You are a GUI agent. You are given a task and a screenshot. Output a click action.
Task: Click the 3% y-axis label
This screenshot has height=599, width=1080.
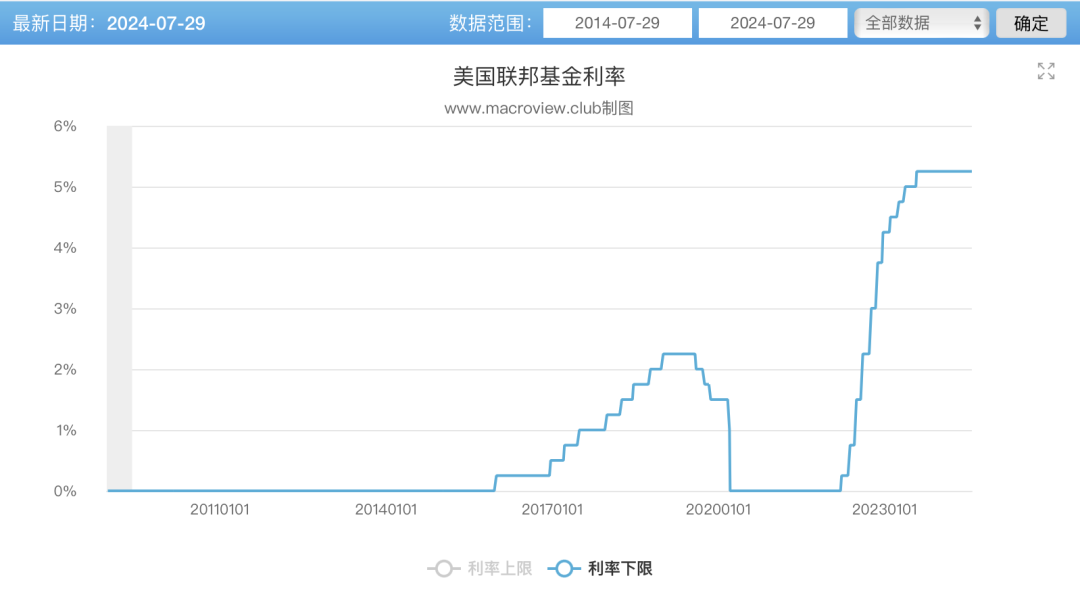65,308
